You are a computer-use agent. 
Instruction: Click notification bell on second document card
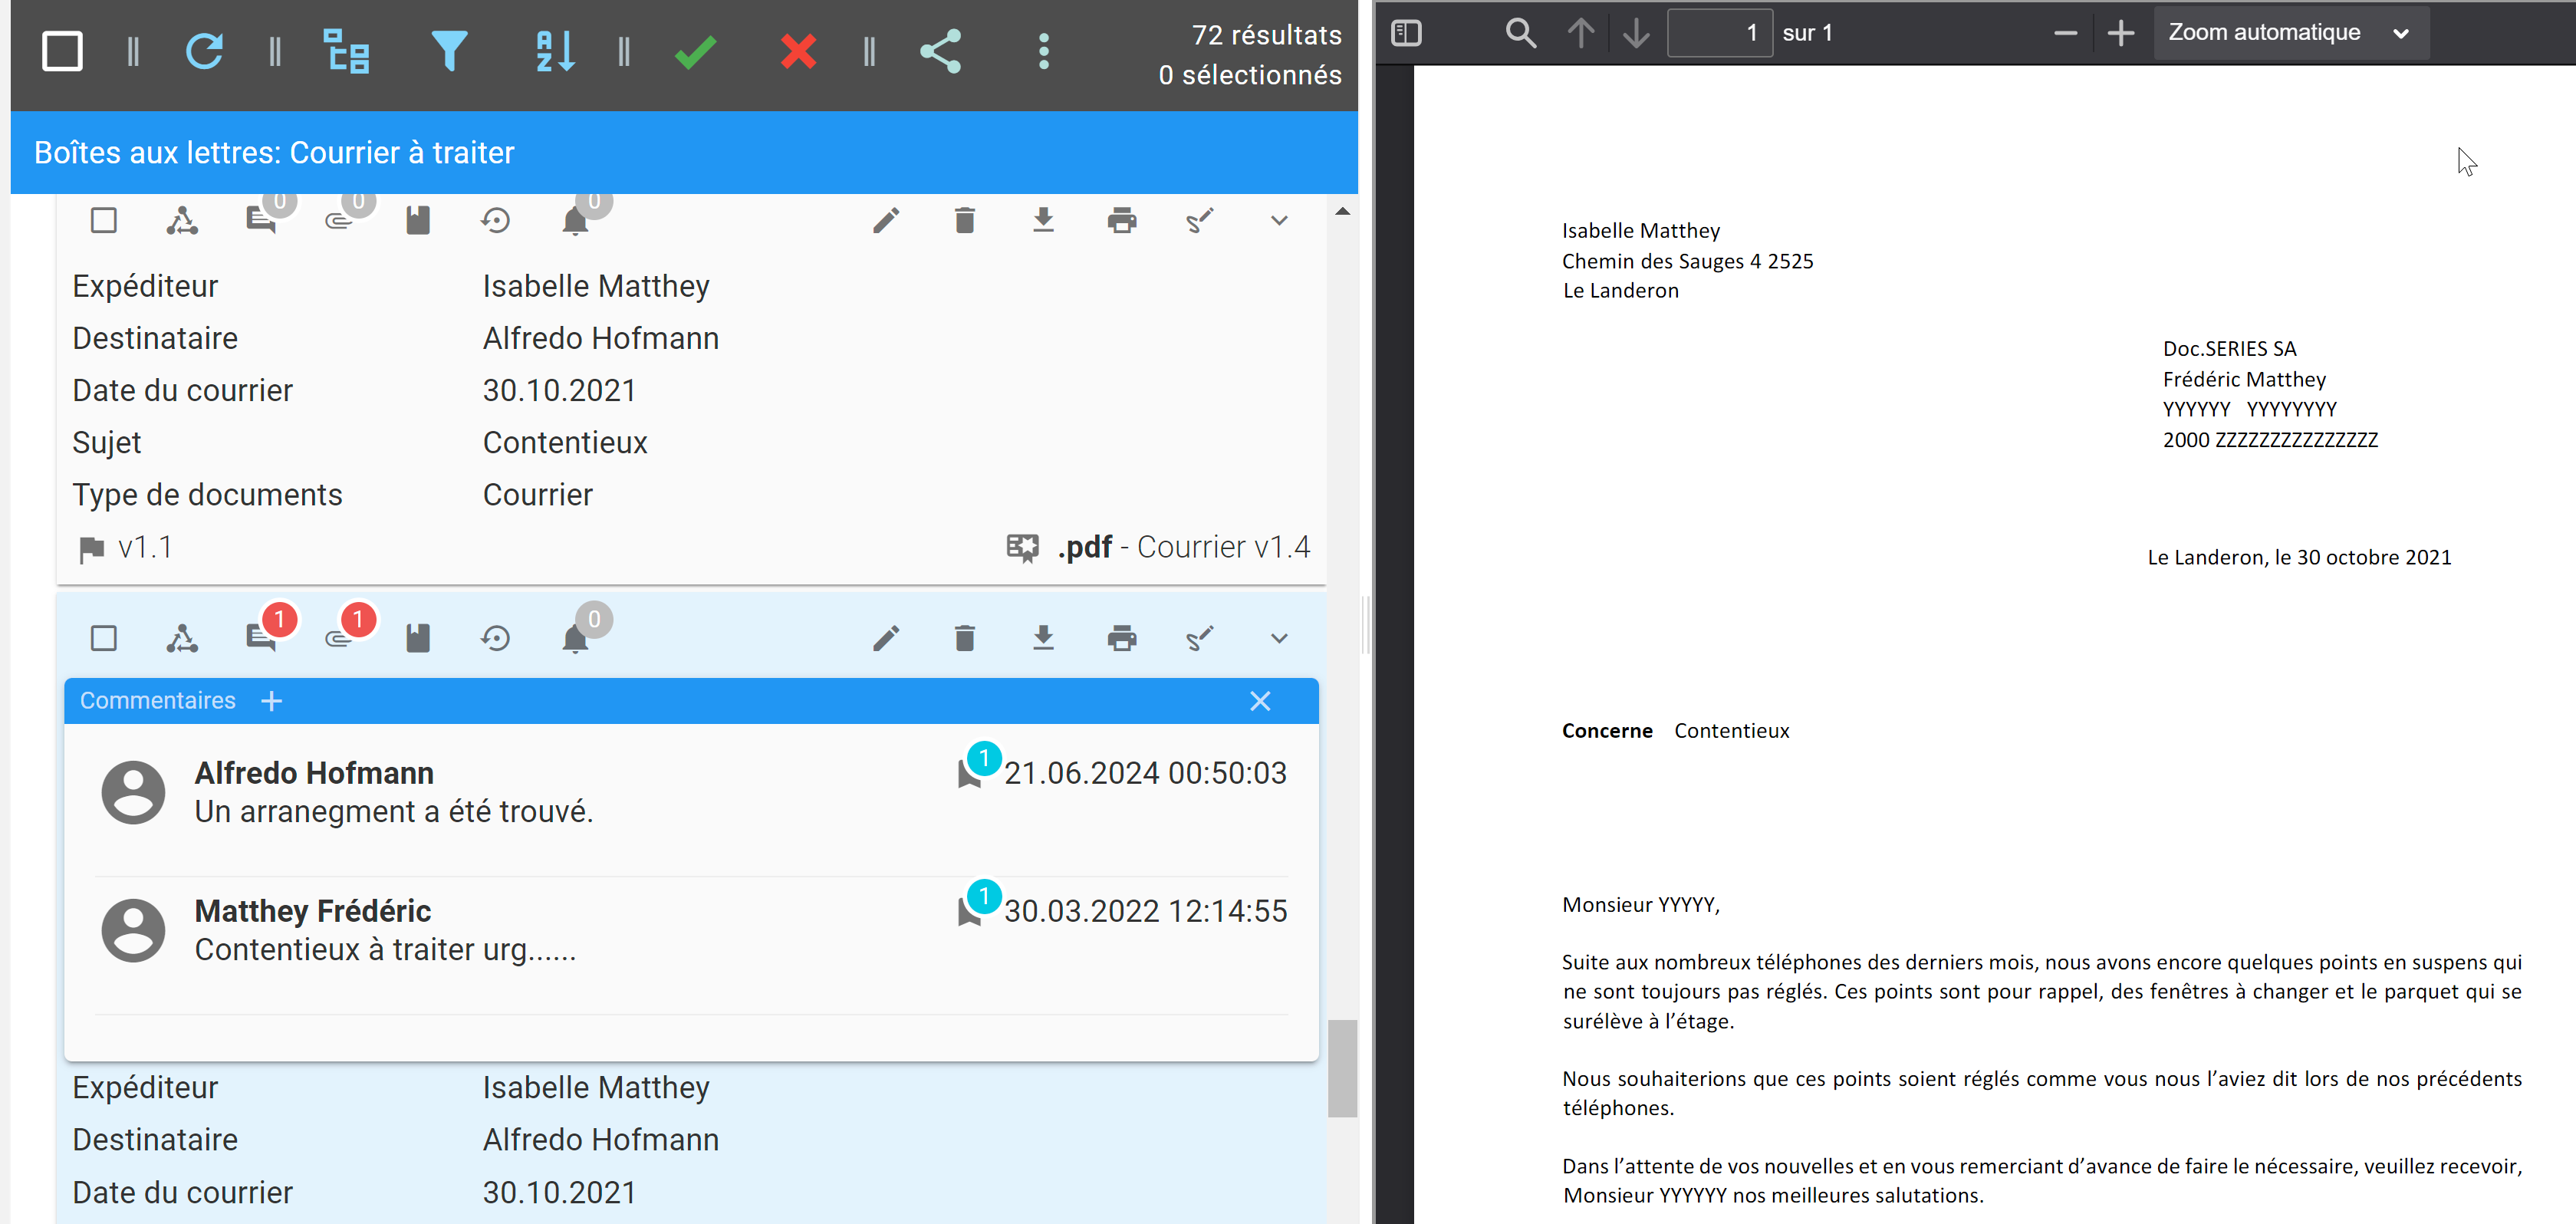pyautogui.click(x=575, y=638)
